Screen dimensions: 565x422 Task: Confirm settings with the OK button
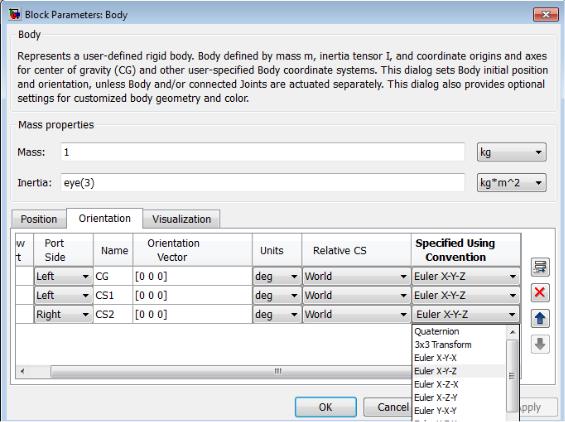(326, 407)
